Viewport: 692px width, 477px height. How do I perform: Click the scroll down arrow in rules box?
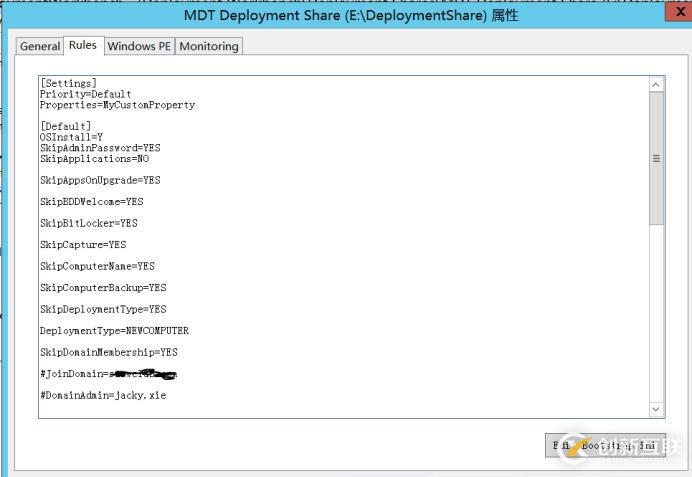(x=656, y=409)
